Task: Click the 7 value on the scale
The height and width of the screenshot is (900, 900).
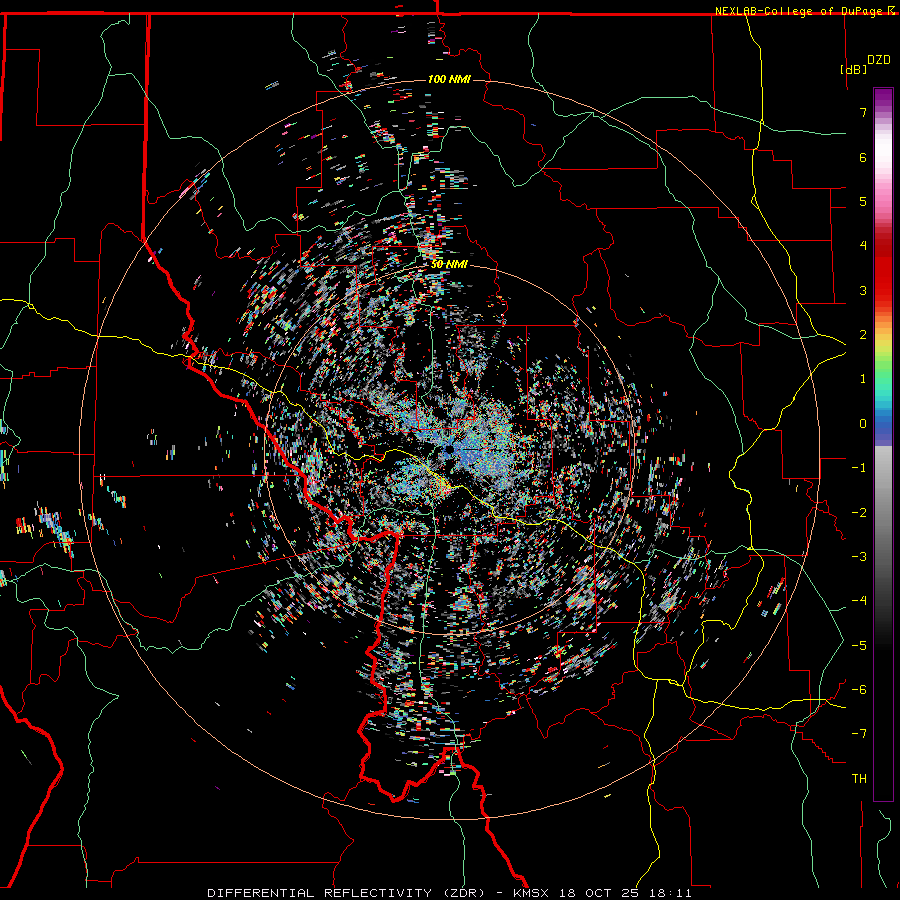Action: click(x=863, y=112)
